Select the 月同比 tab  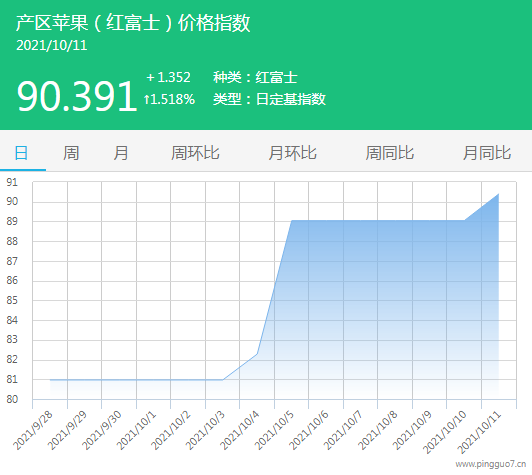tap(487, 153)
